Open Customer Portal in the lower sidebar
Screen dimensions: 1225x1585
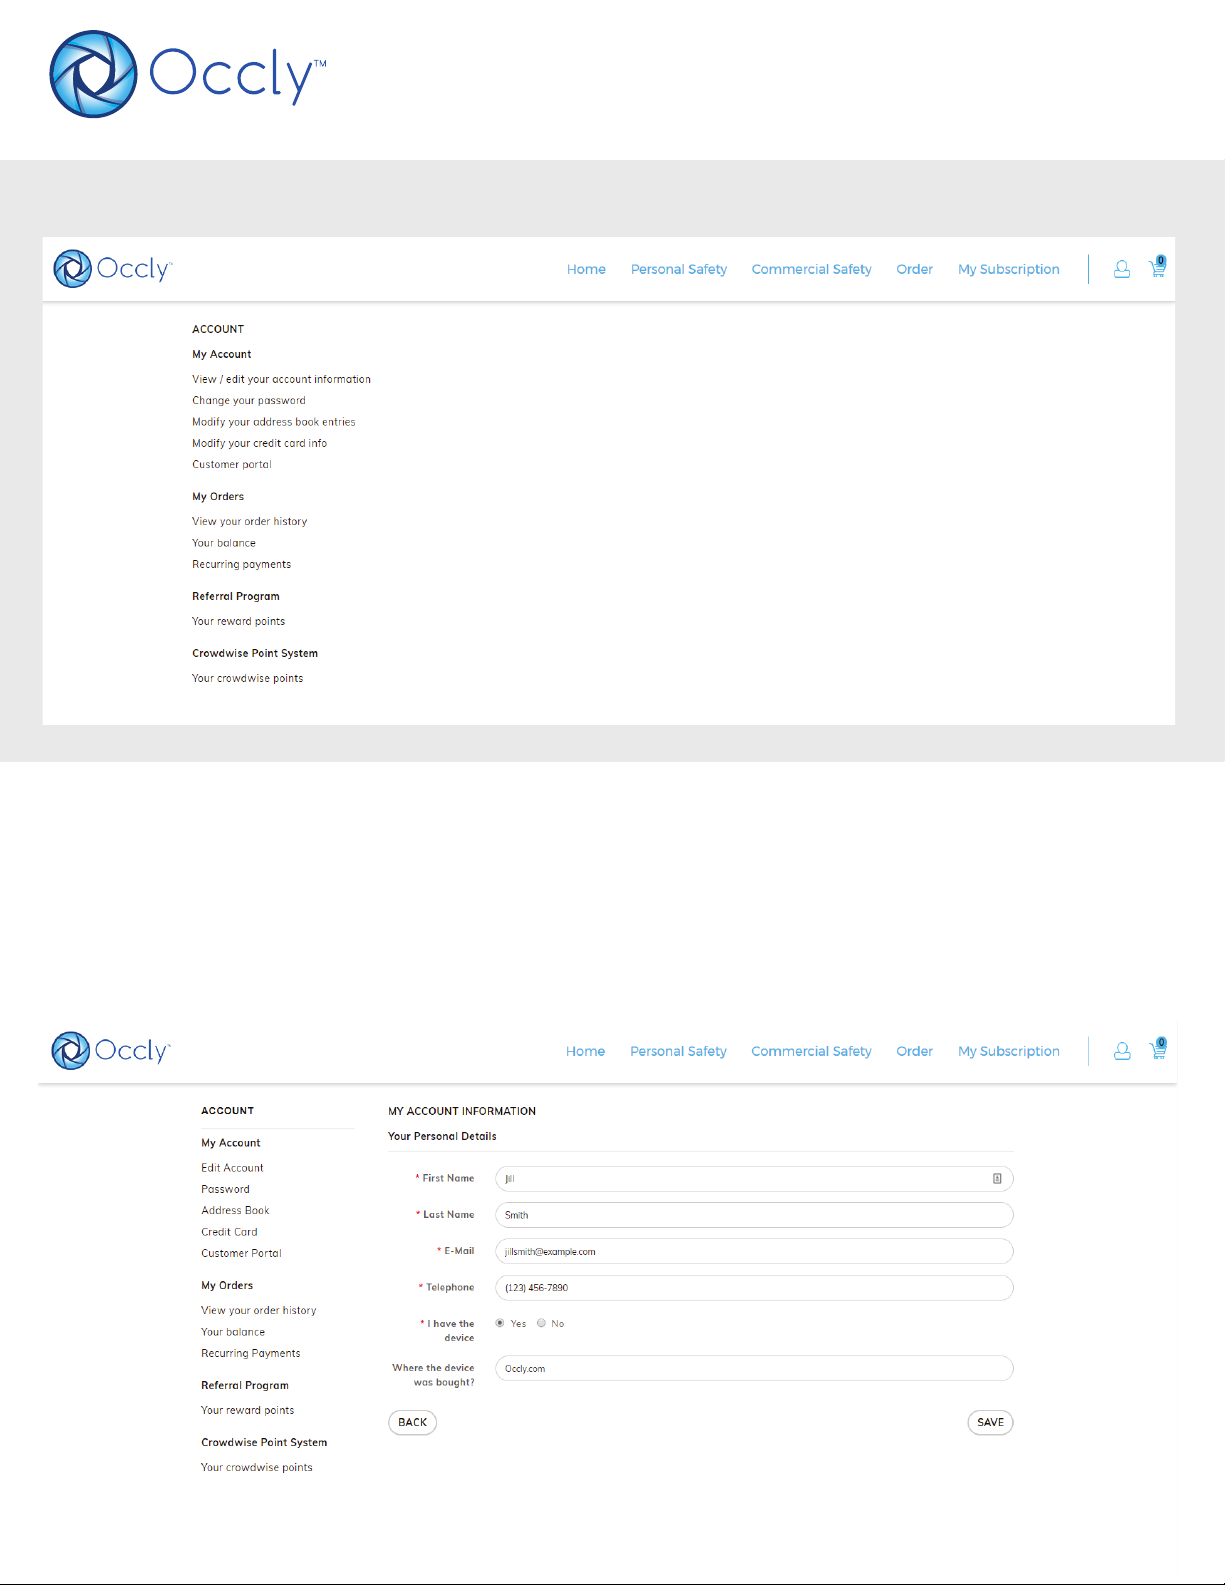(241, 1253)
